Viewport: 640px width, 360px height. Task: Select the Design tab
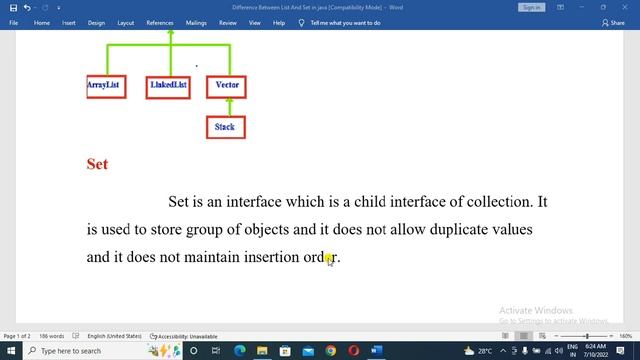pos(96,23)
